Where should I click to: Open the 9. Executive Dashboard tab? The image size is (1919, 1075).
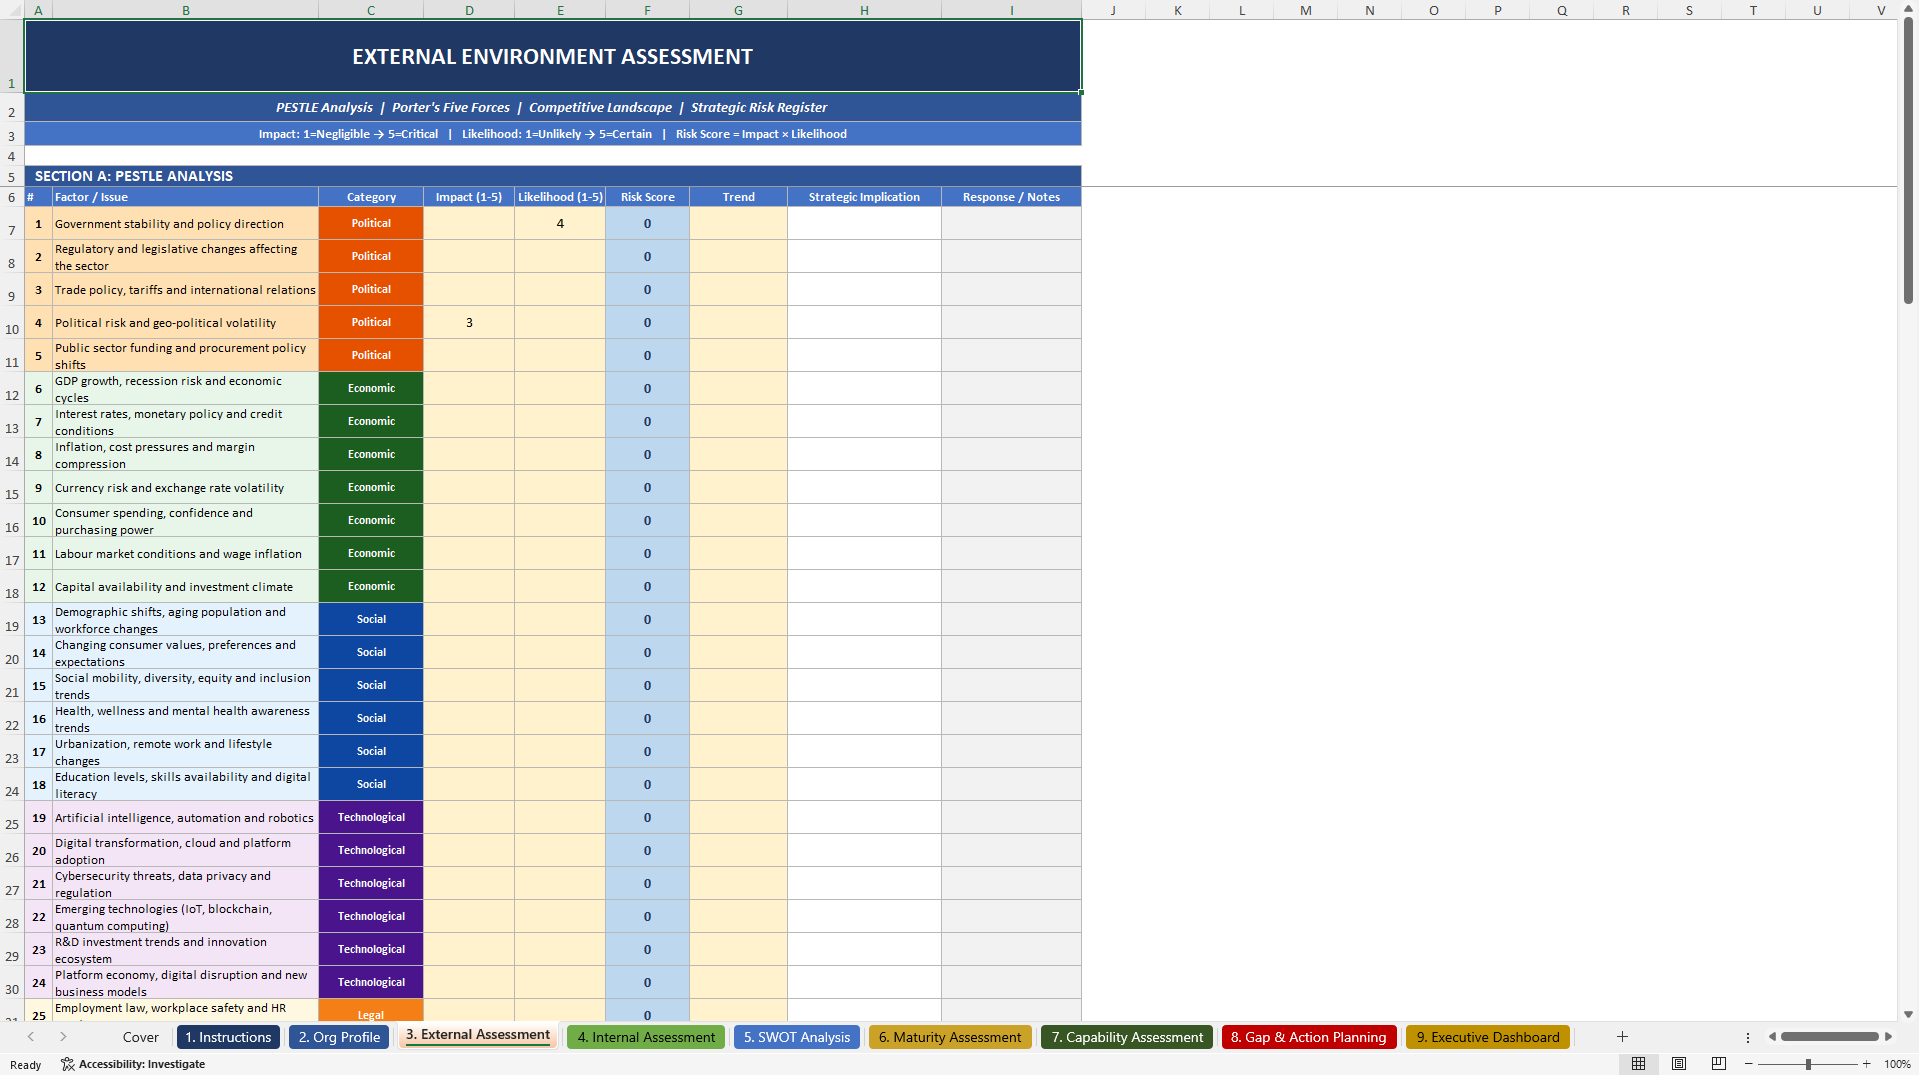pyautogui.click(x=1488, y=1037)
